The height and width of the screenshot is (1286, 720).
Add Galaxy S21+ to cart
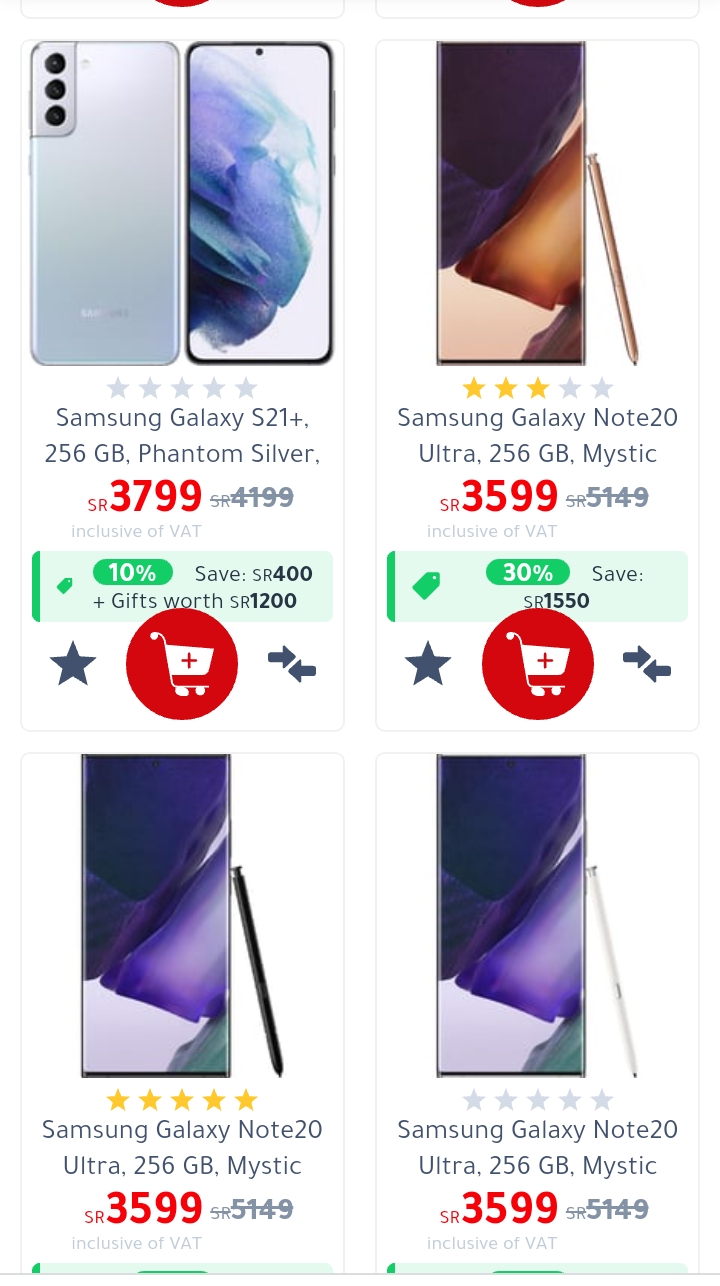pos(182,664)
